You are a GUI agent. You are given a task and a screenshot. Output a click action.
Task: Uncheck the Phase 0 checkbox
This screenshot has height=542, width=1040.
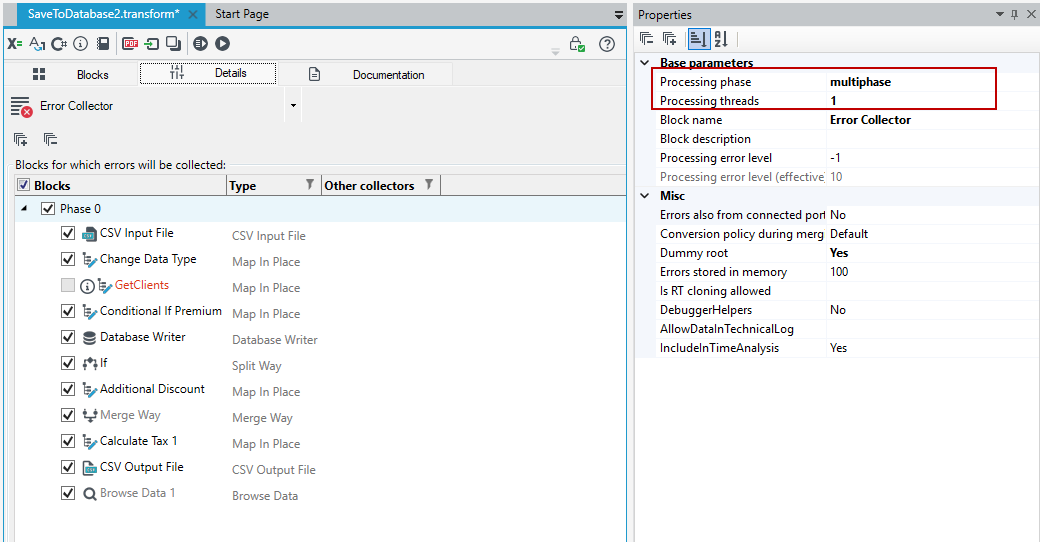(47, 209)
